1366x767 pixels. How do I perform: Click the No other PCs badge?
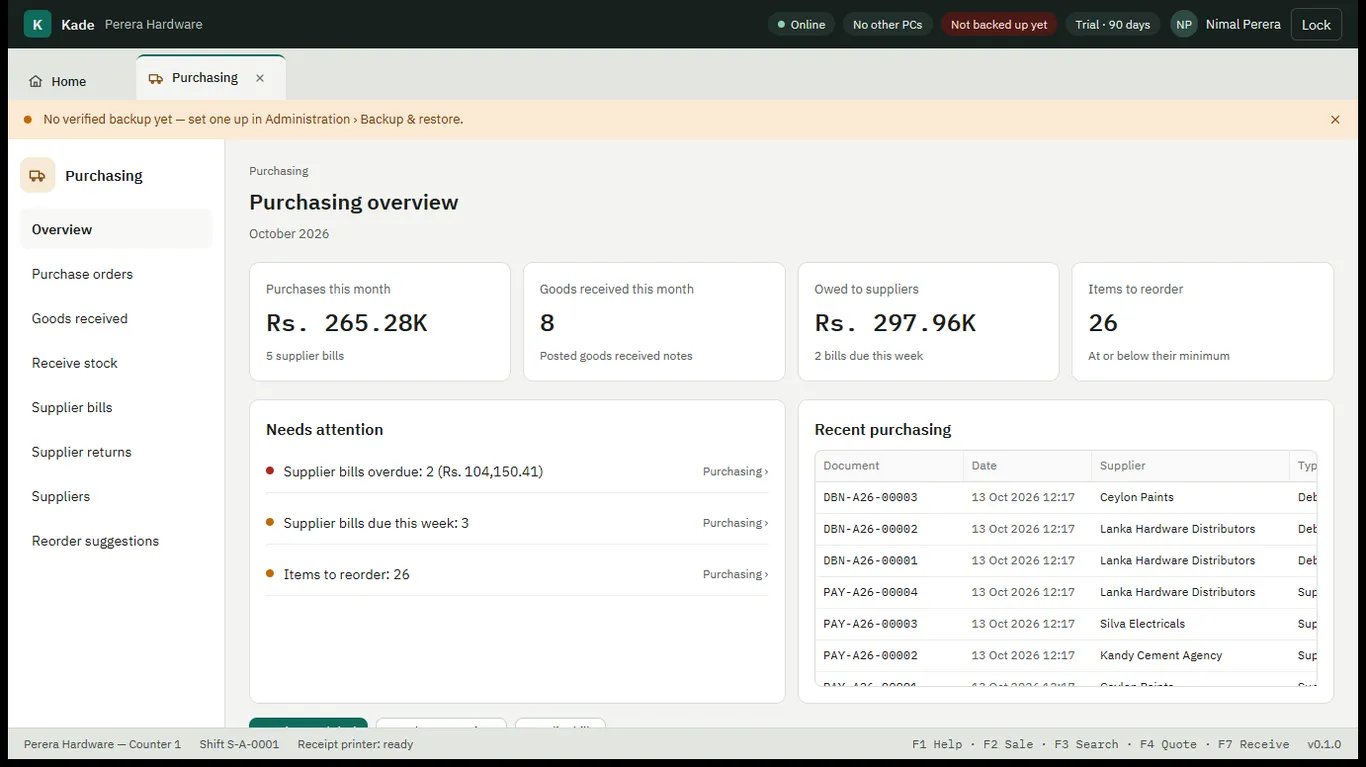[x=887, y=25]
